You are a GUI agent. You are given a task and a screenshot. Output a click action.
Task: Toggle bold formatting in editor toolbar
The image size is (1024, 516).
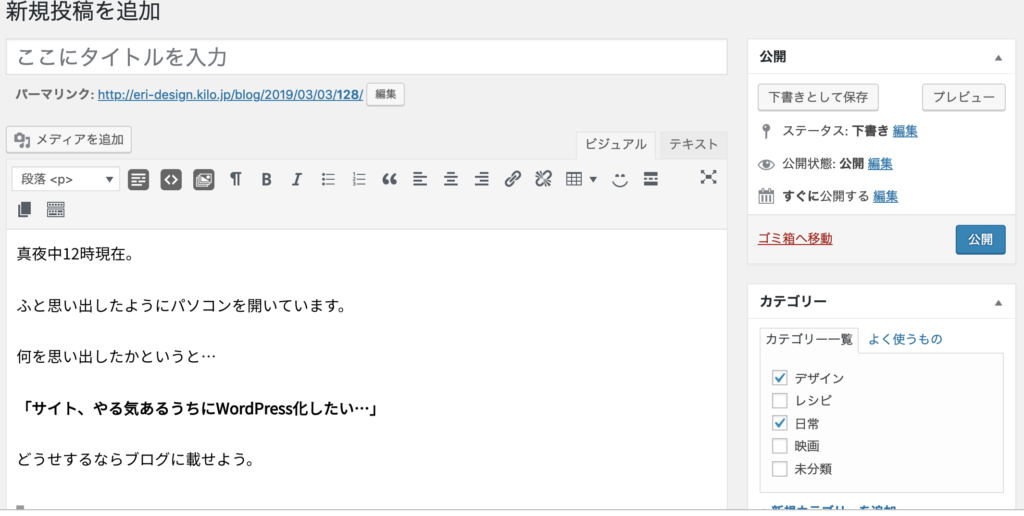[266, 179]
